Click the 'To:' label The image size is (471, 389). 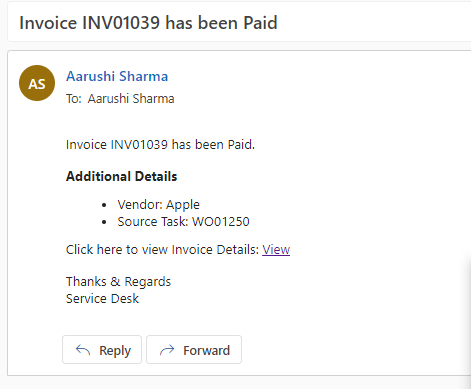click(74, 99)
